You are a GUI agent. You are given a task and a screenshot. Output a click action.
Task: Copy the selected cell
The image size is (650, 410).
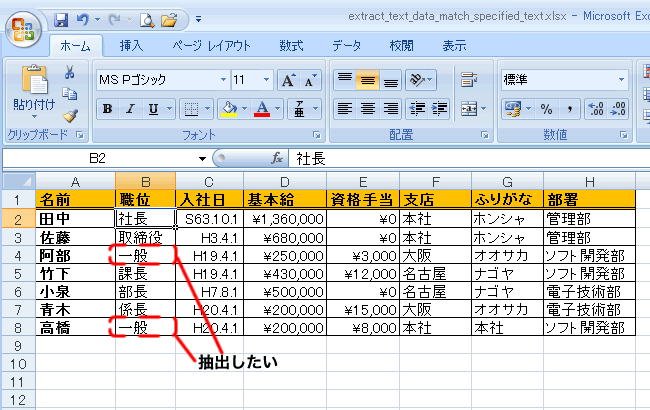point(69,93)
